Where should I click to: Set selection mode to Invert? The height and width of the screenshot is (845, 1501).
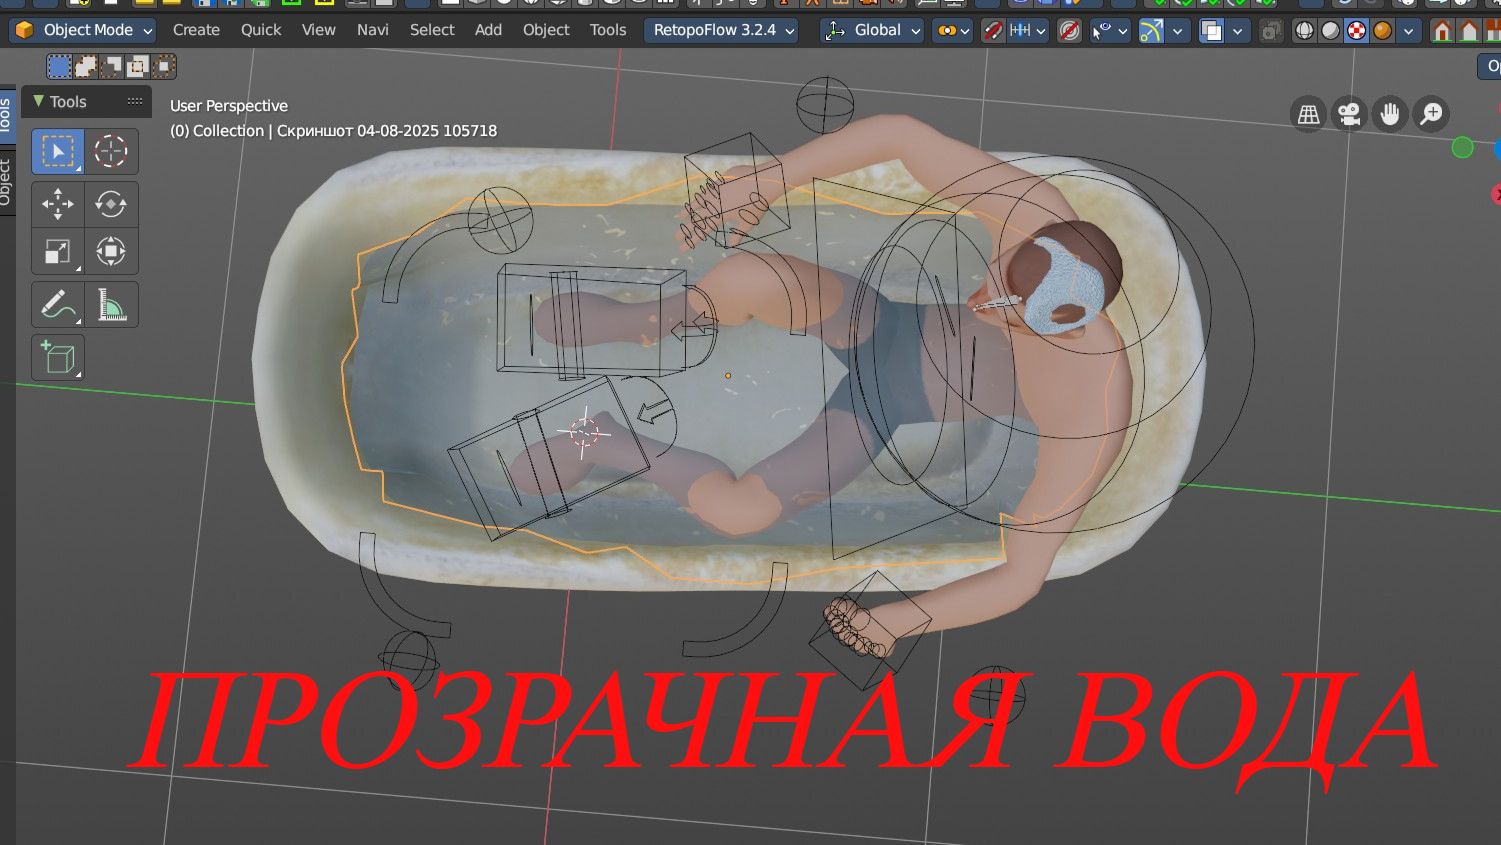(137, 67)
